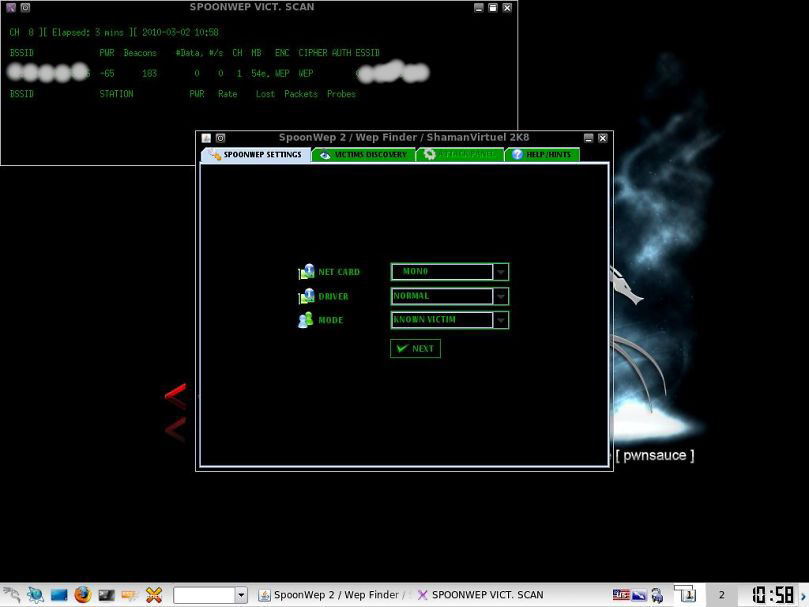Click the small arrow at the taskbar's right edge
Viewport: 809px width, 607px height.
pyautogui.click(x=804, y=596)
